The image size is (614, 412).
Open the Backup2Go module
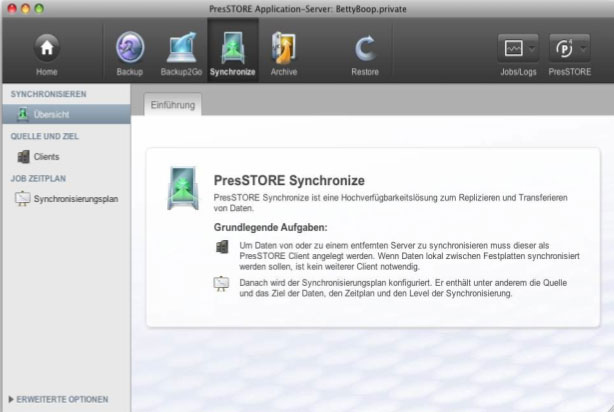pyautogui.click(x=181, y=50)
